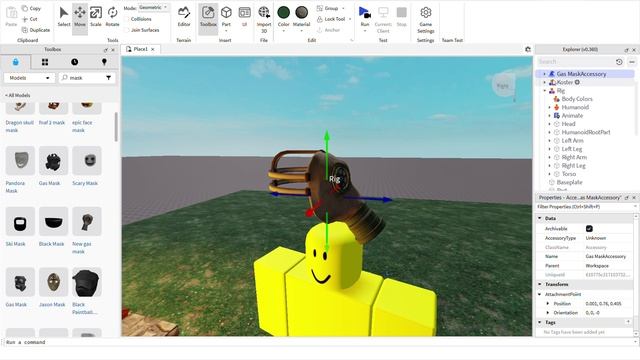Run the game test
The width and height of the screenshot is (640, 360).
tap(364, 18)
